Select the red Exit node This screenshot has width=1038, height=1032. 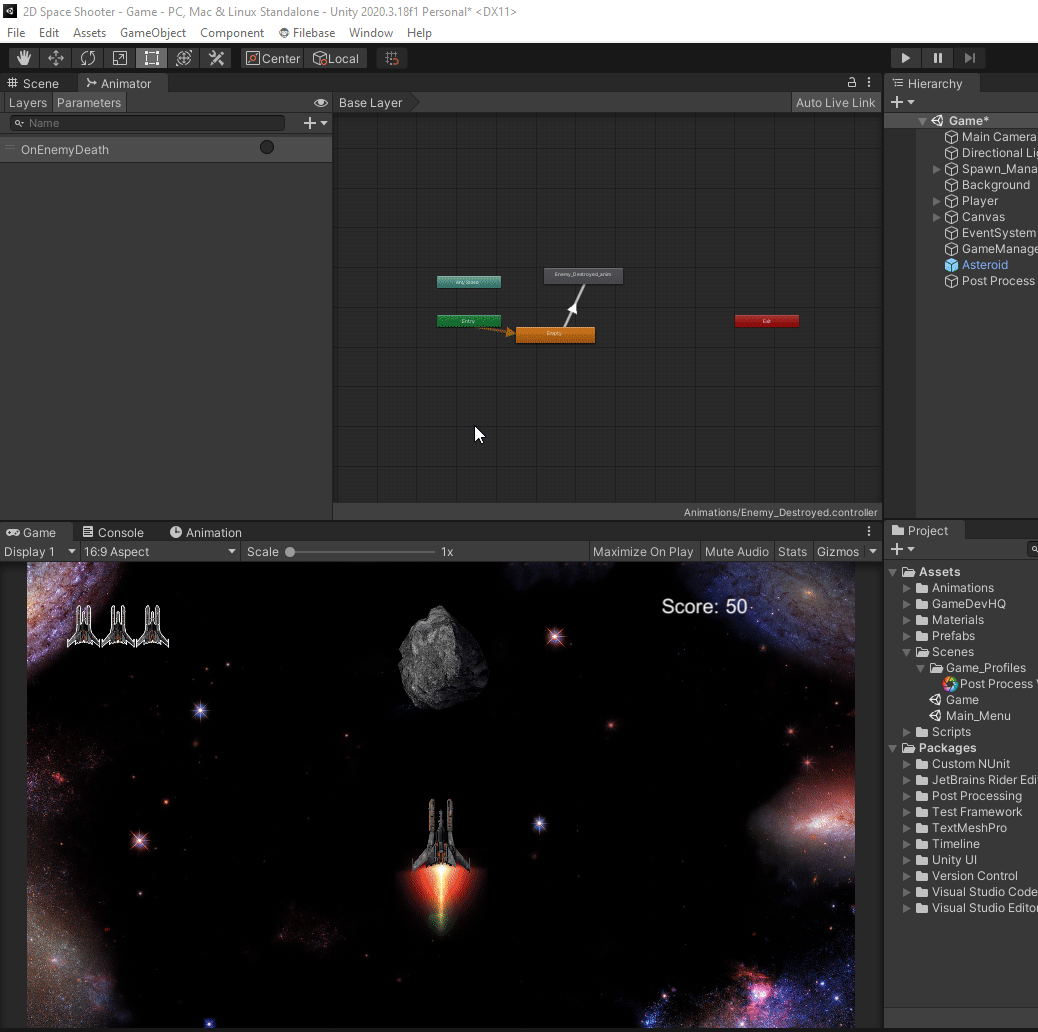click(767, 321)
